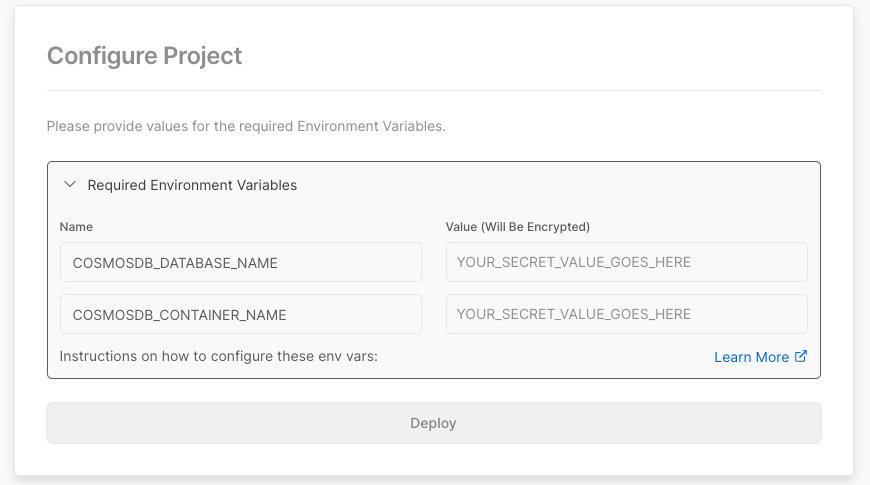
Task: Open the external link icon beside Learn More
Action: pyautogui.click(x=801, y=356)
